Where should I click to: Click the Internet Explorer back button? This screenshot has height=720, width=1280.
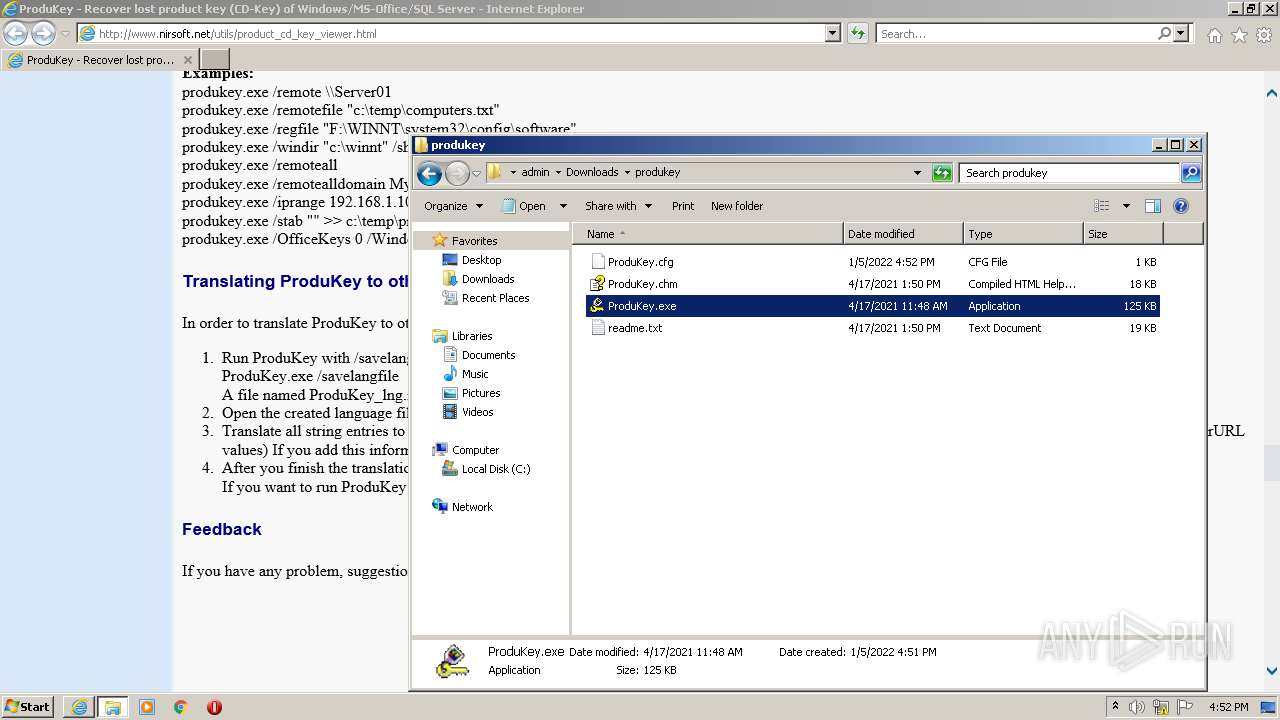click(16, 34)
